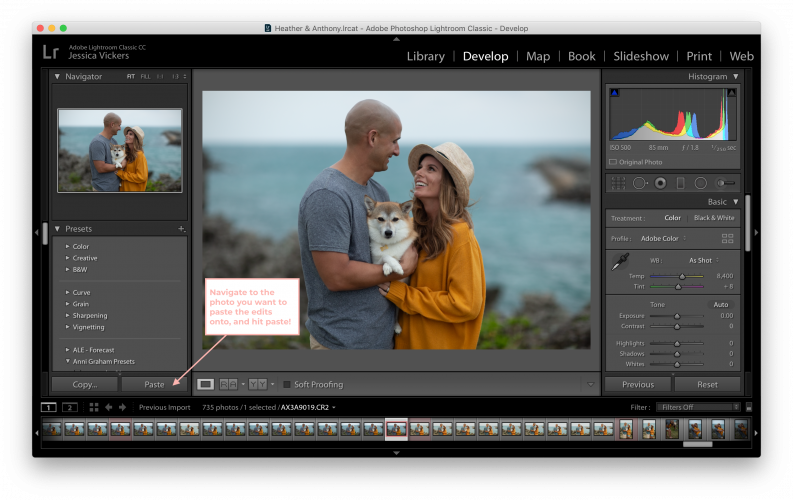Expand the Color preset folder

[67, 247]
